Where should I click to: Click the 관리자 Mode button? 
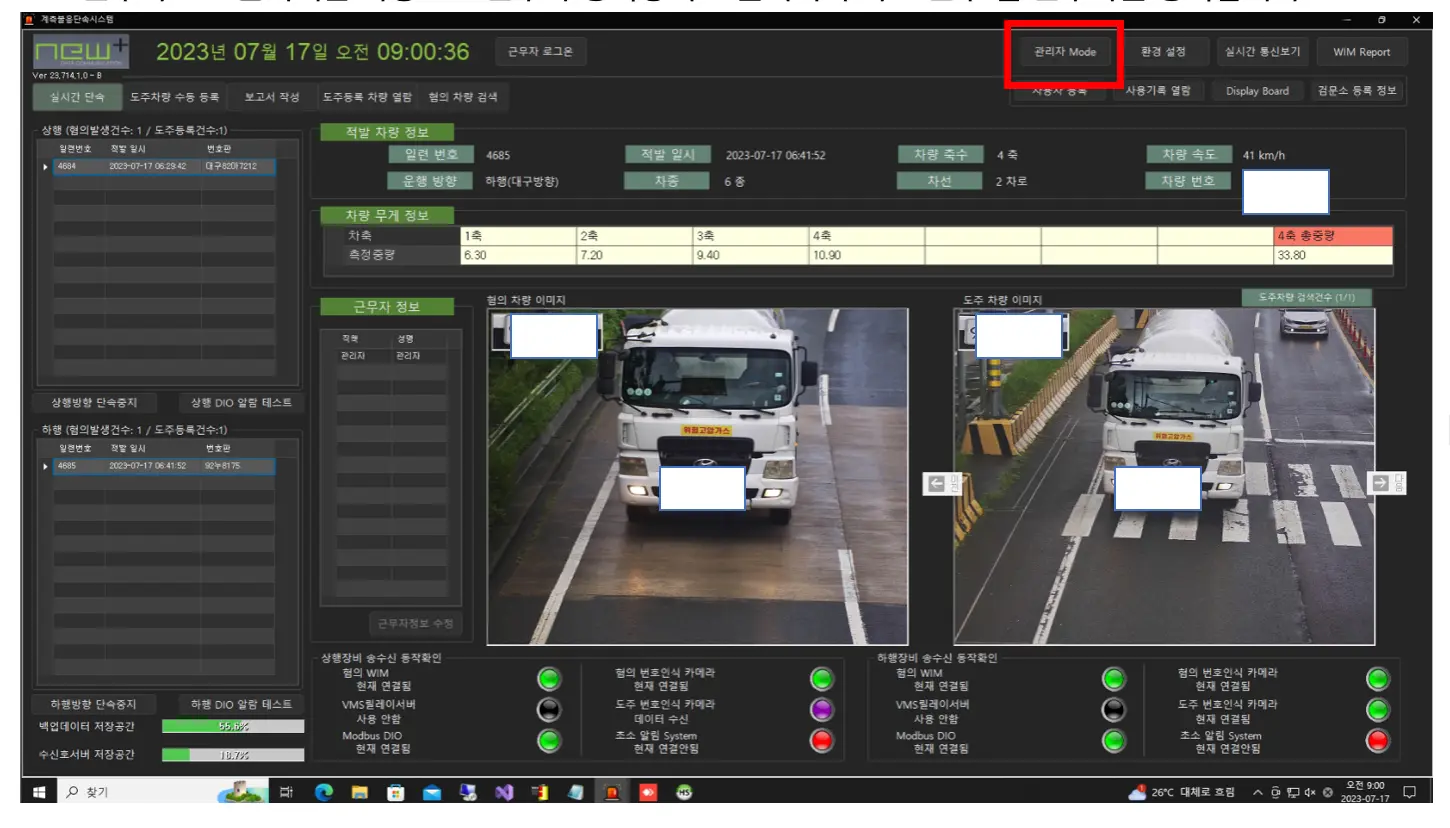1064,53
